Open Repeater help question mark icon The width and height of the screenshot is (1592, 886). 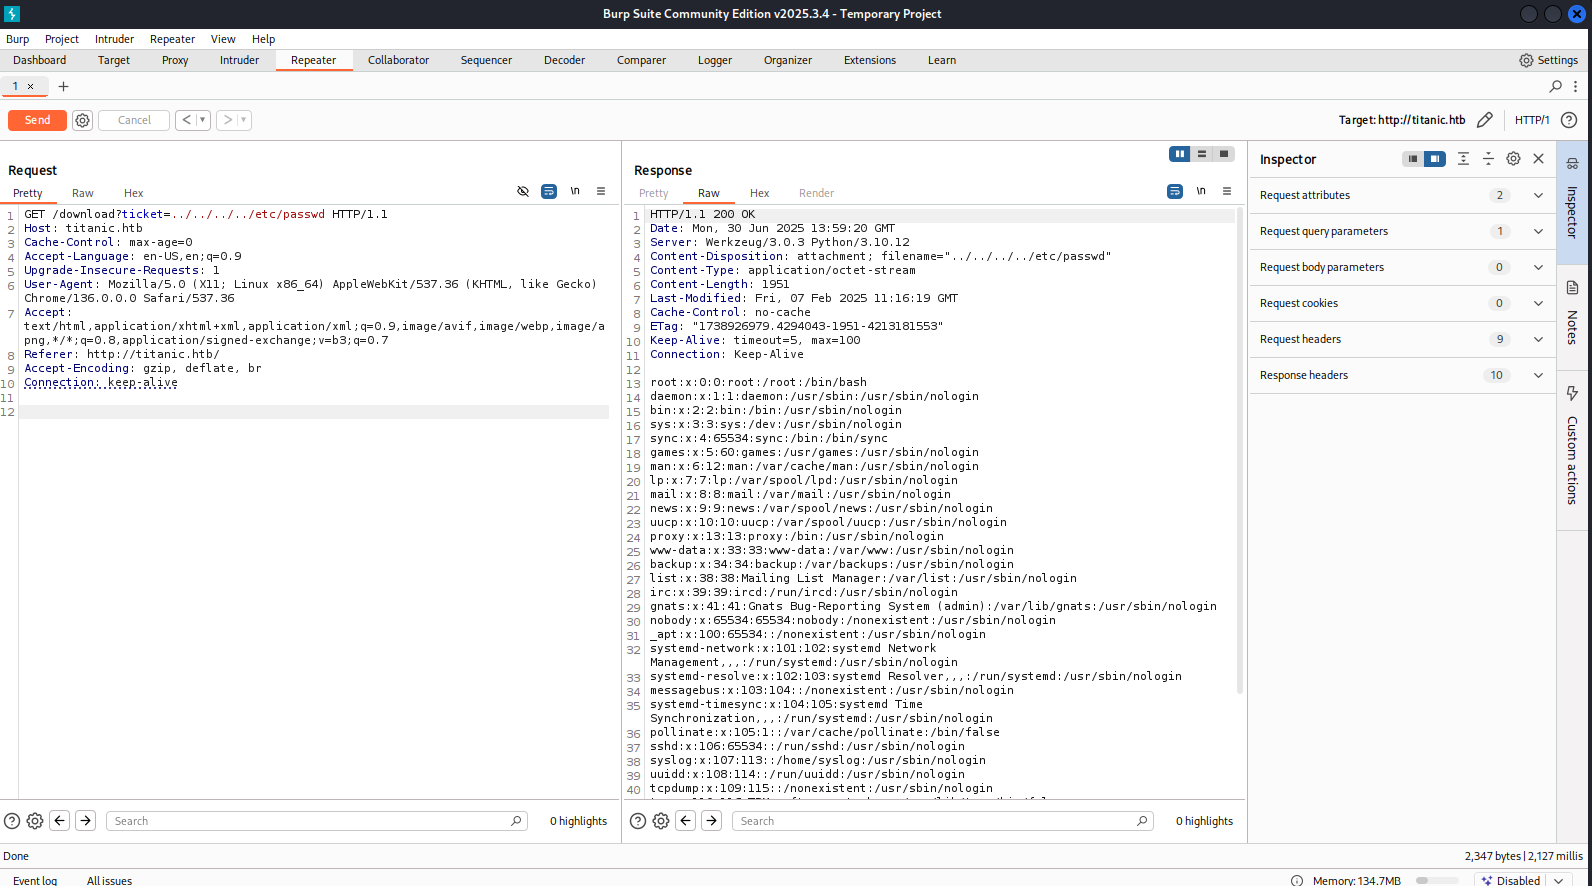(x=1569, y=120)
